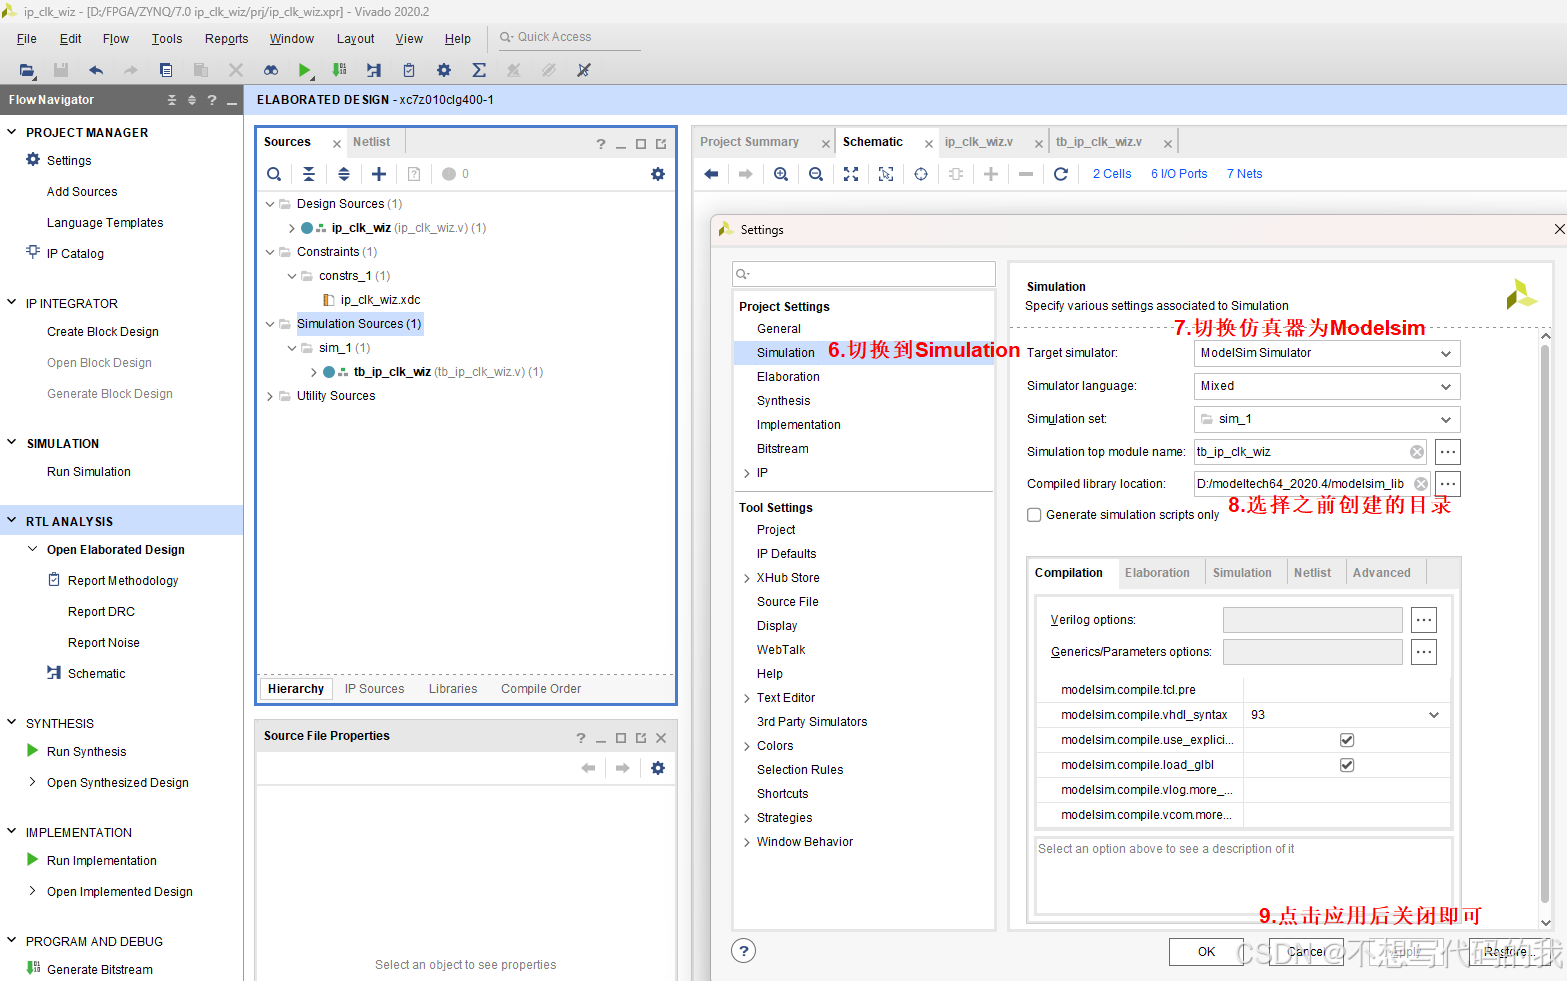
Task: Open the Reports menu
Action: click(x=226, y=39)
